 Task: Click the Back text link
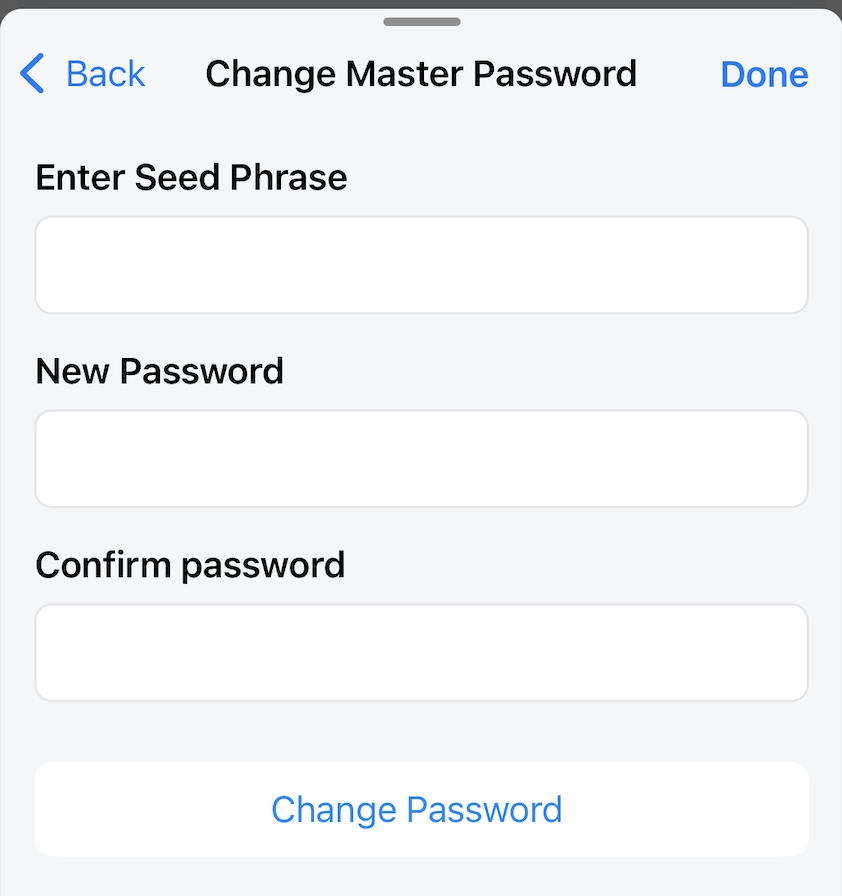point(105,74)
